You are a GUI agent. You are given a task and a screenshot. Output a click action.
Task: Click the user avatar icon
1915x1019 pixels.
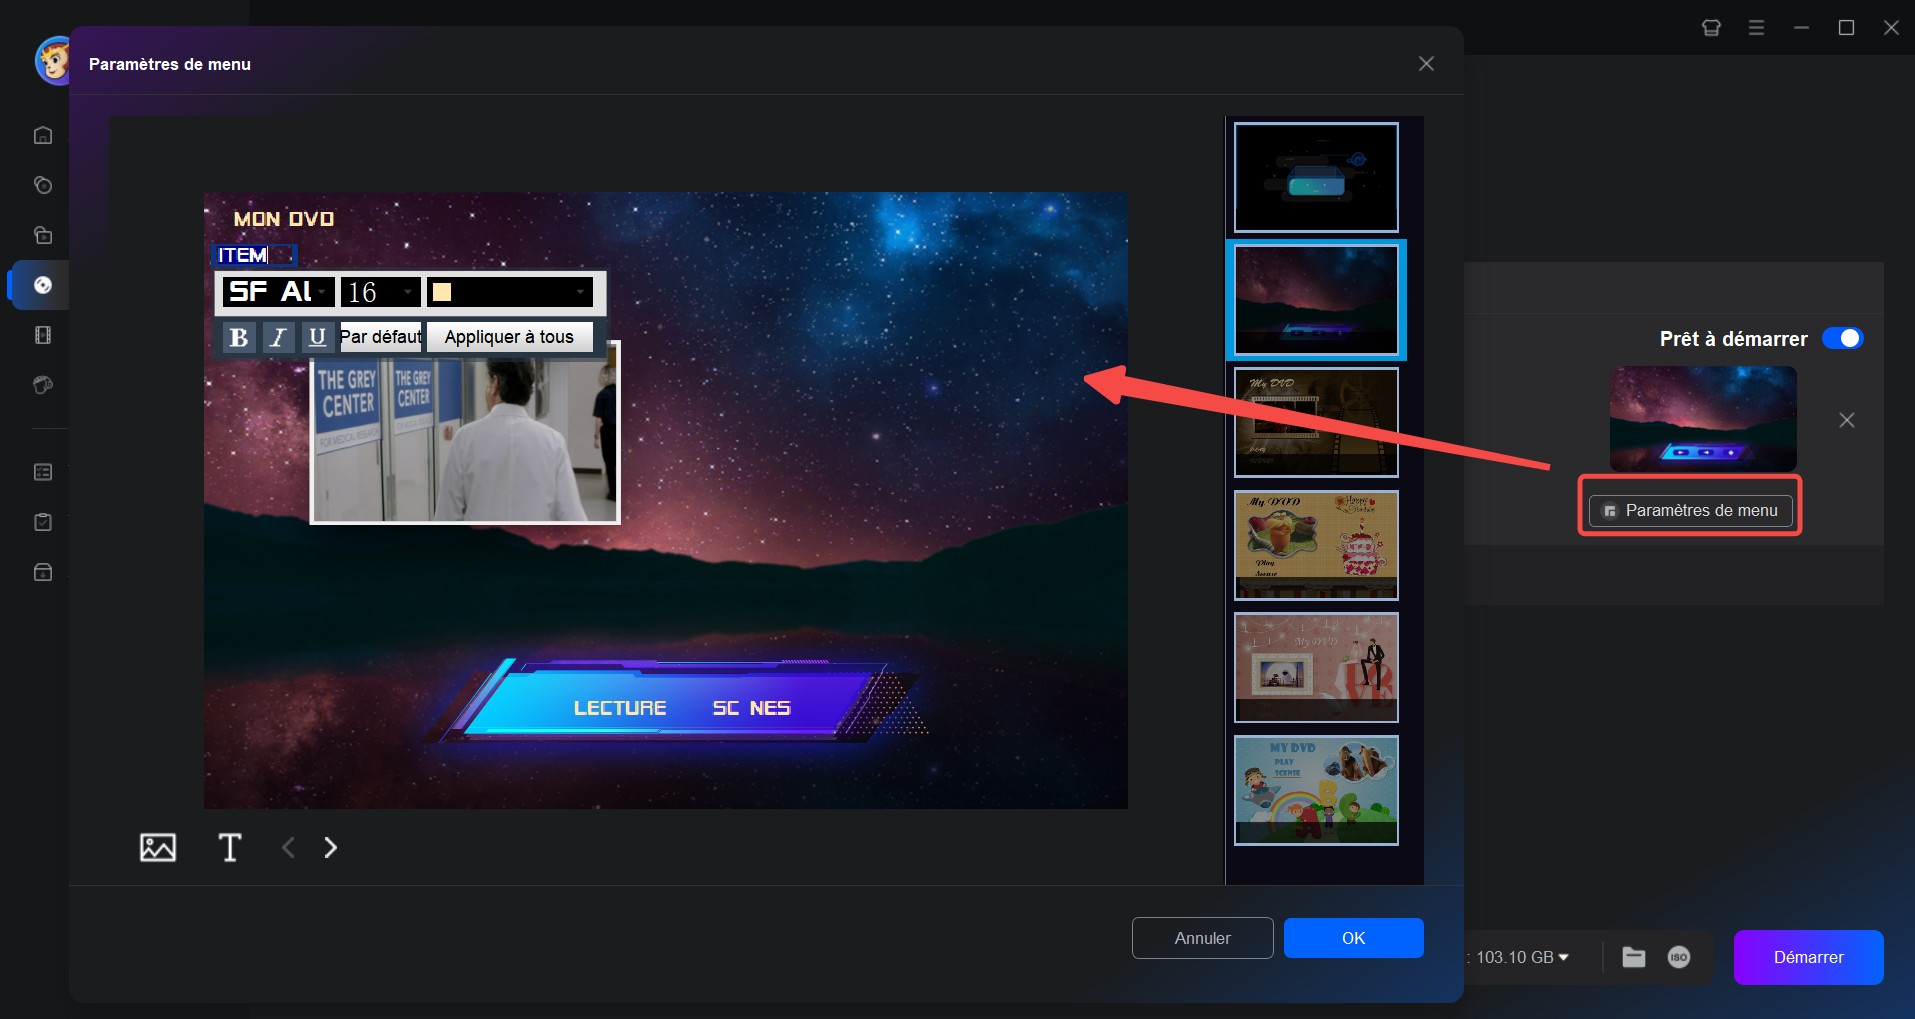(52, 60)
